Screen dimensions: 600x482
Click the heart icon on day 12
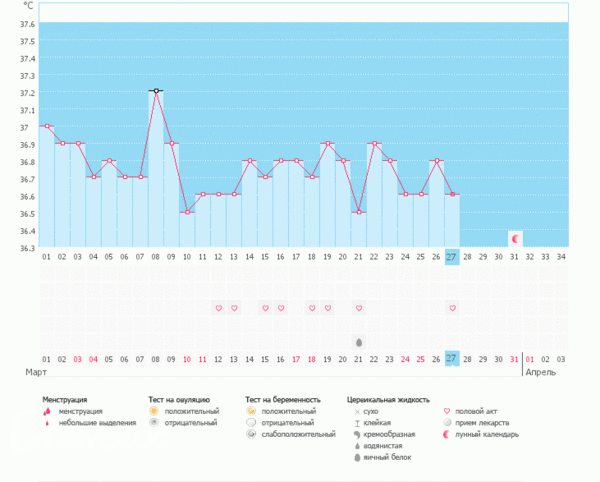(218, 308)
